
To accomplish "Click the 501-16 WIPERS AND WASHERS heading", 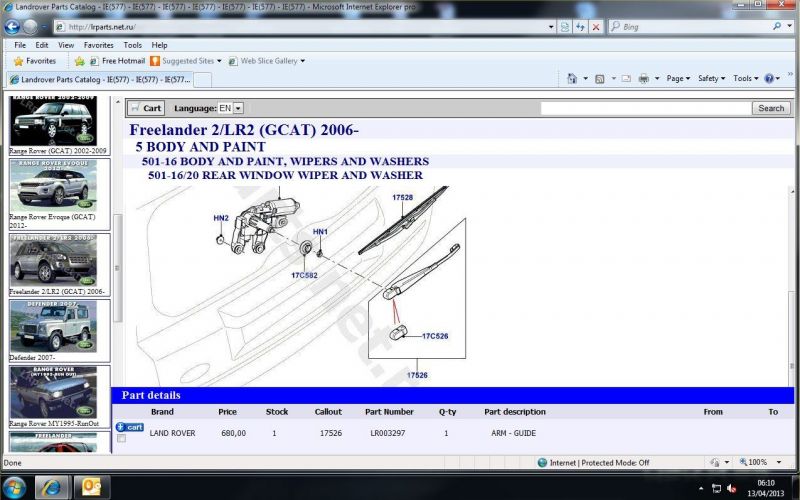I will 285,161.
